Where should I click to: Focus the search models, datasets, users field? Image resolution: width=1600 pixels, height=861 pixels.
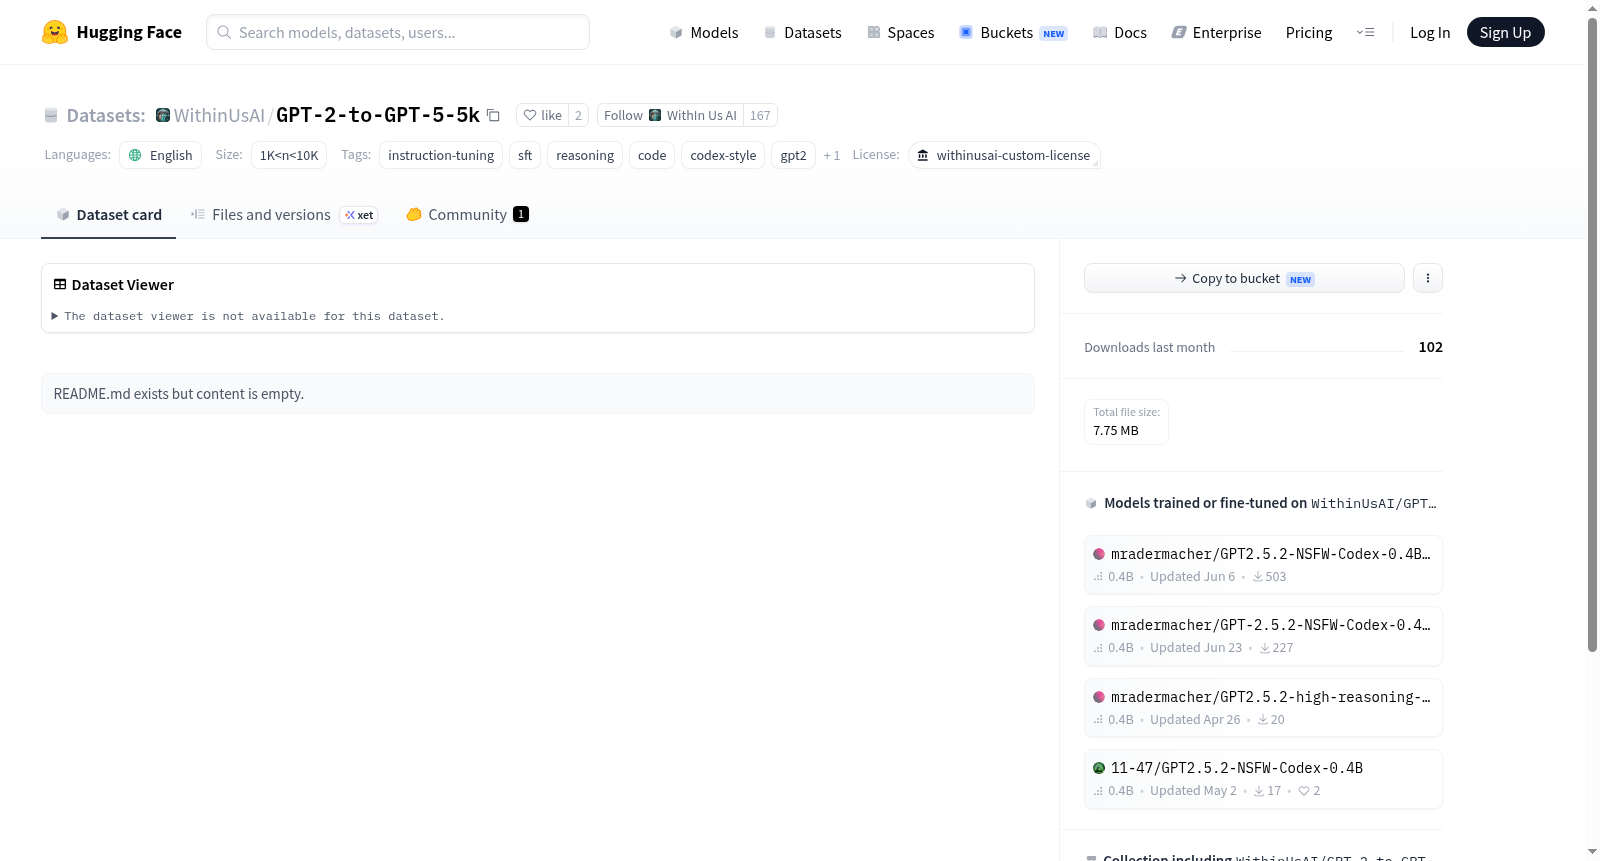398,32
